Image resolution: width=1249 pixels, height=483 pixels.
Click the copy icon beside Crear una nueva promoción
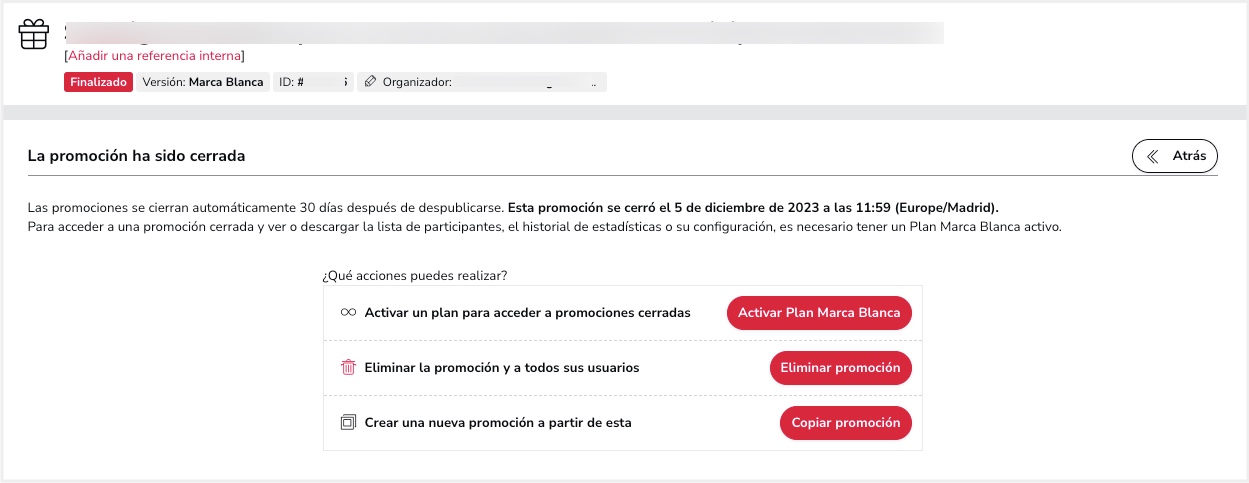click(348, 422)
